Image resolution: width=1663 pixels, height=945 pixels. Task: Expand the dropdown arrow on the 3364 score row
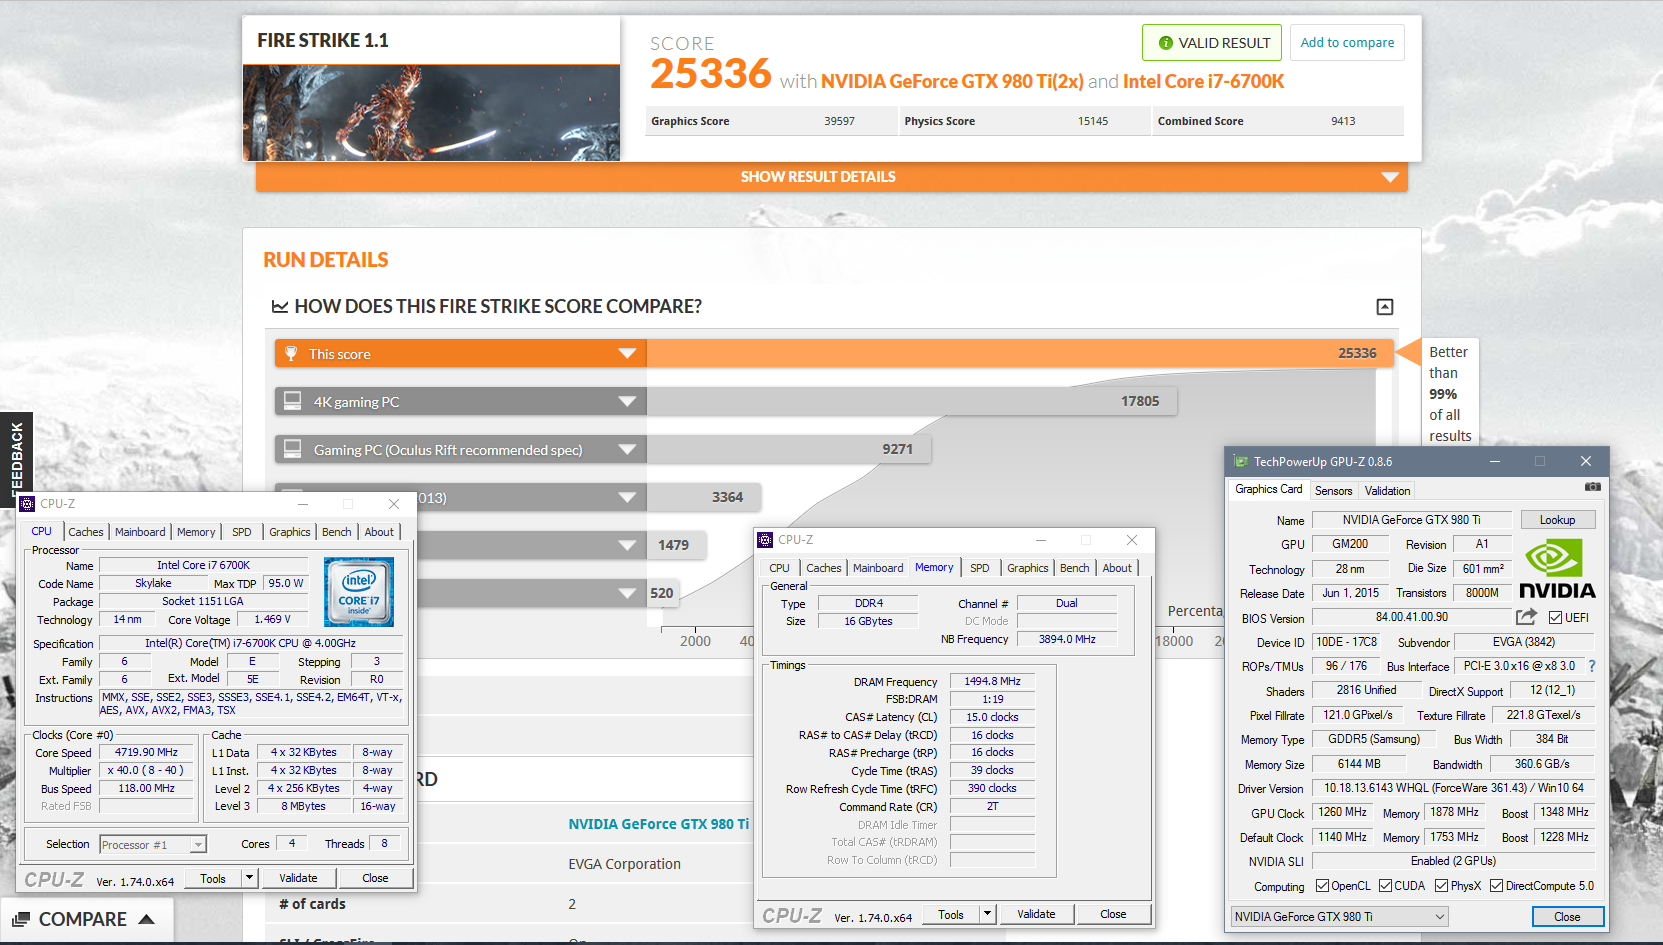(627, 497)
